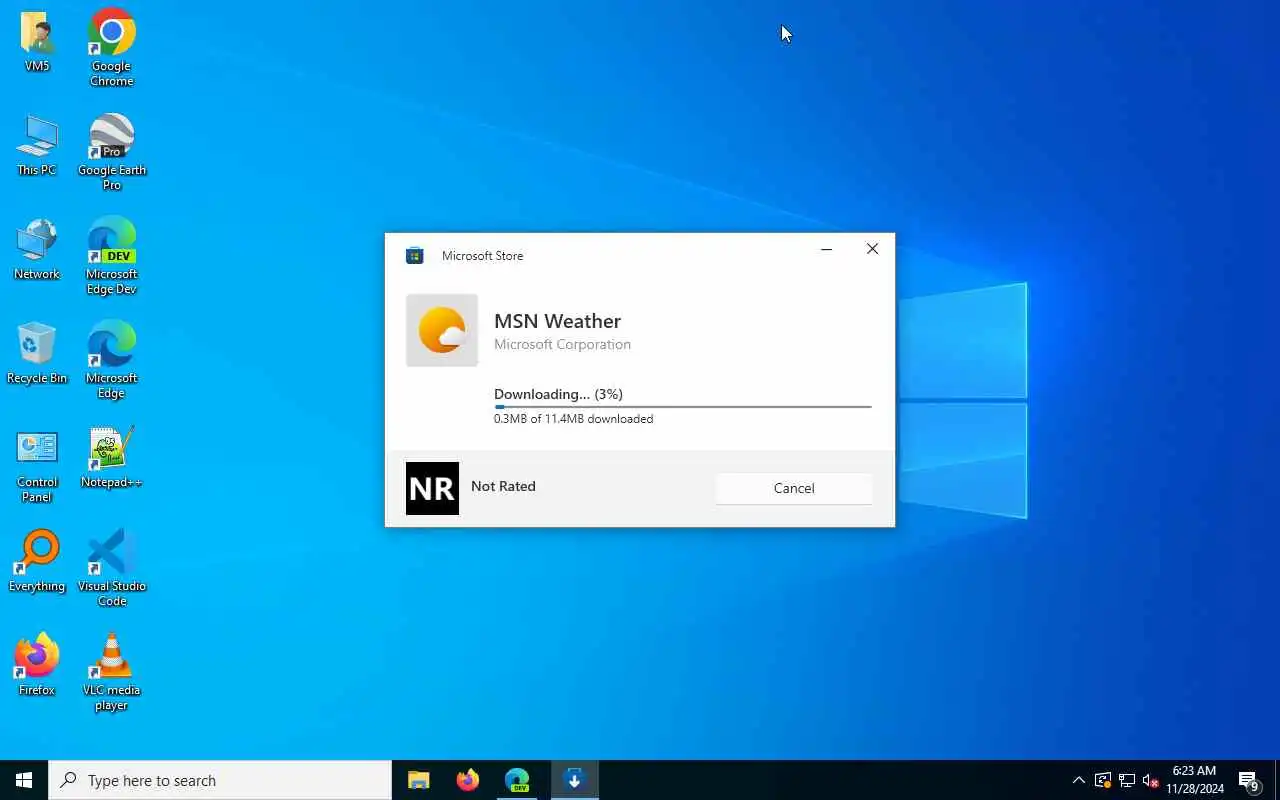
Task: Select the VLC media player desktop shortcut
Action: click(x=111, y=672)
